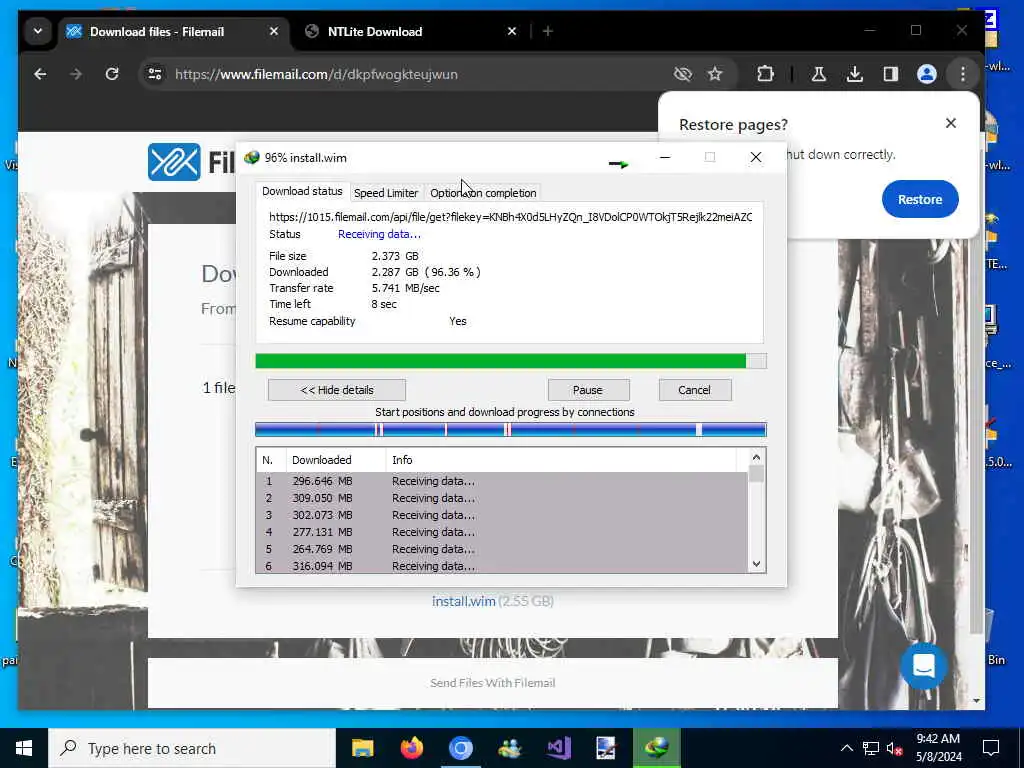Screen dimensions: 1024x768
Task: Open File Explorer from the taskbar
Action: click(362, 748)
